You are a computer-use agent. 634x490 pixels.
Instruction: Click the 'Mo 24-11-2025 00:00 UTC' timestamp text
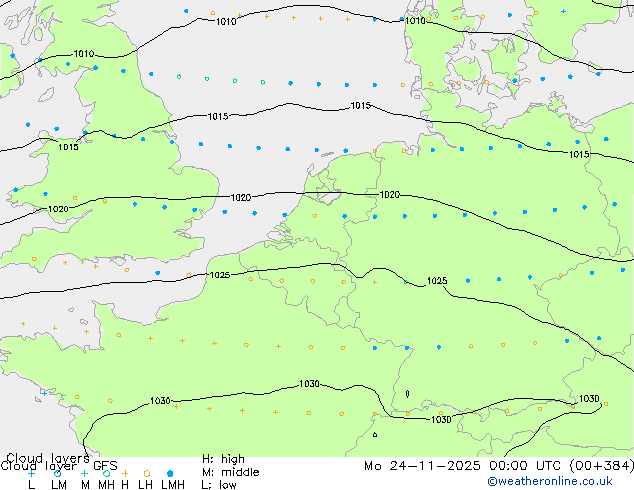coord(465,466)
